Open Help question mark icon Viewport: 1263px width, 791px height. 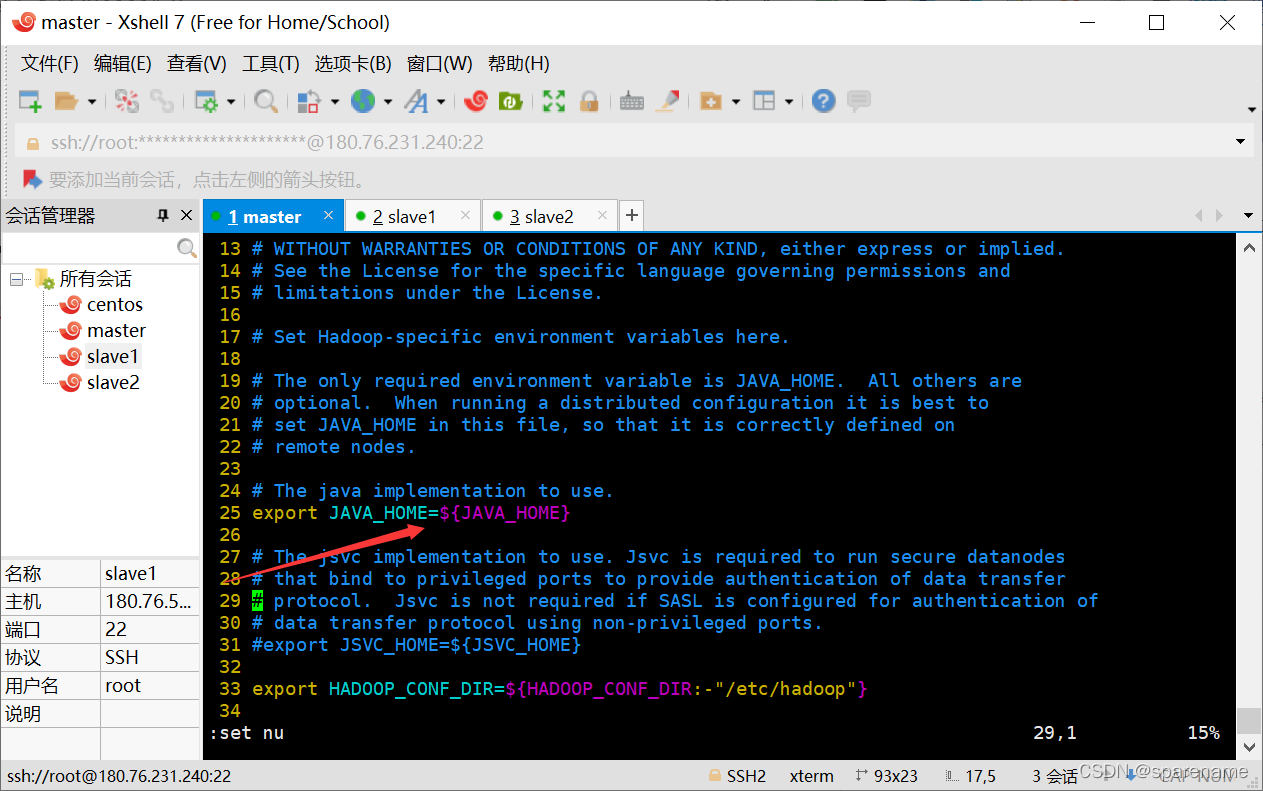[823, 101]
